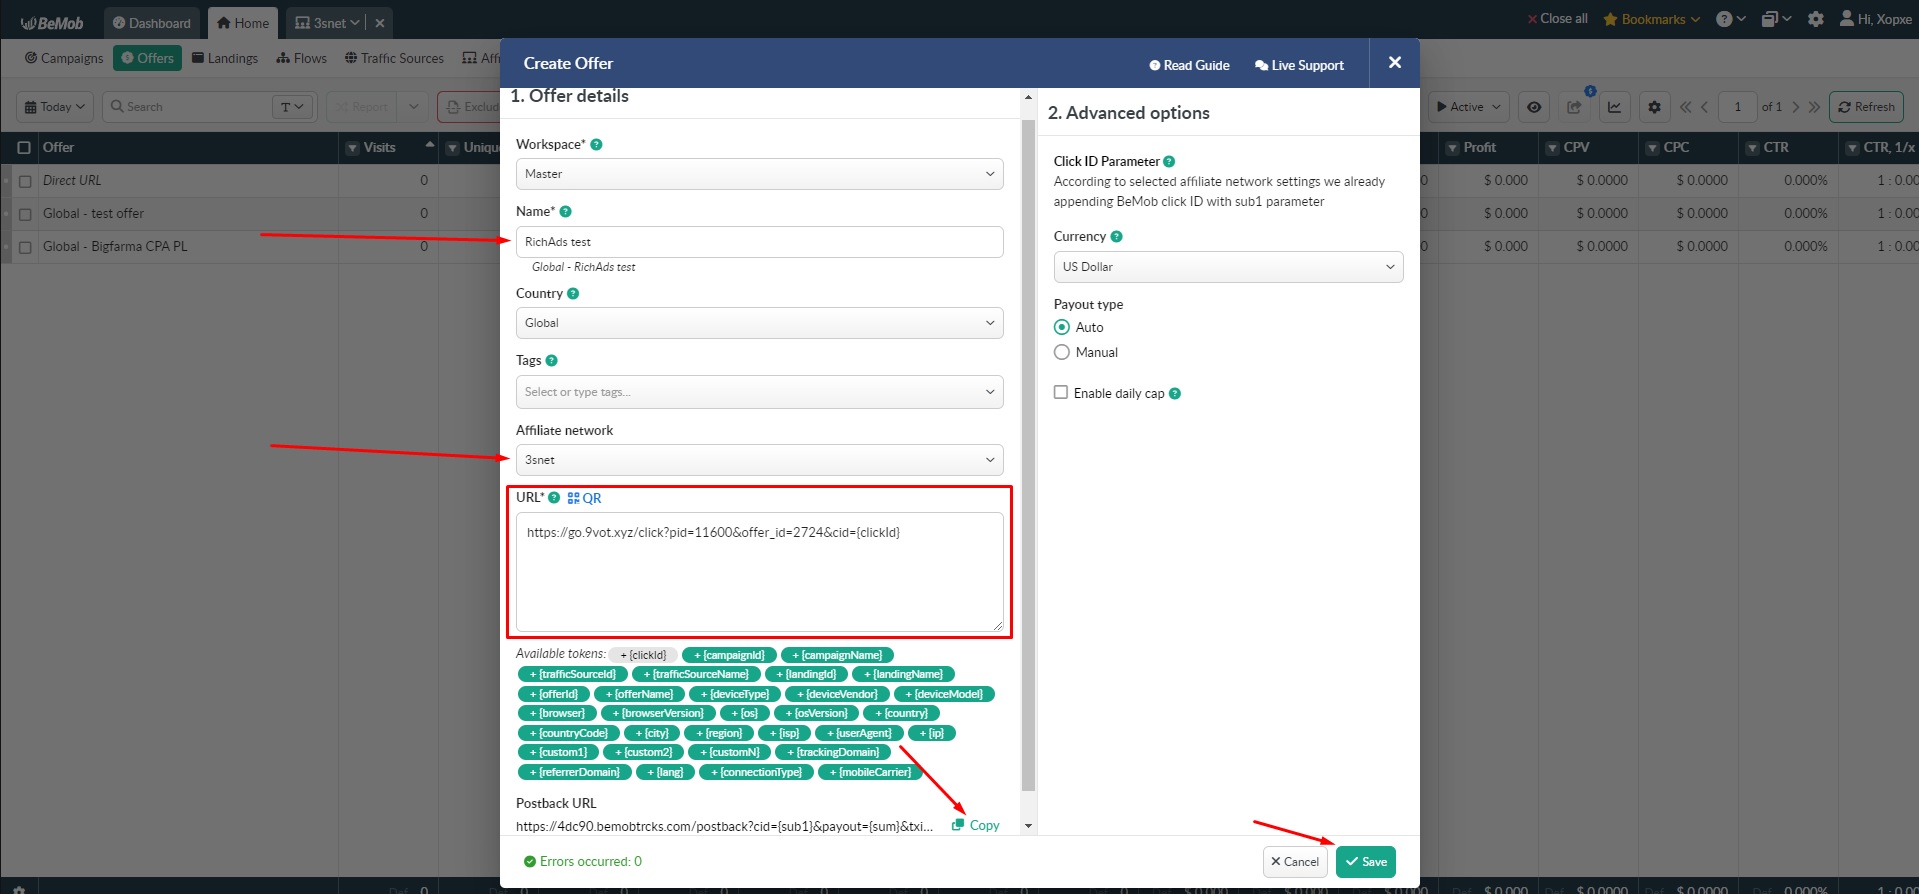Click the Profit column filter icon
Viewport: 1919px width, 894px height.
1452,148
